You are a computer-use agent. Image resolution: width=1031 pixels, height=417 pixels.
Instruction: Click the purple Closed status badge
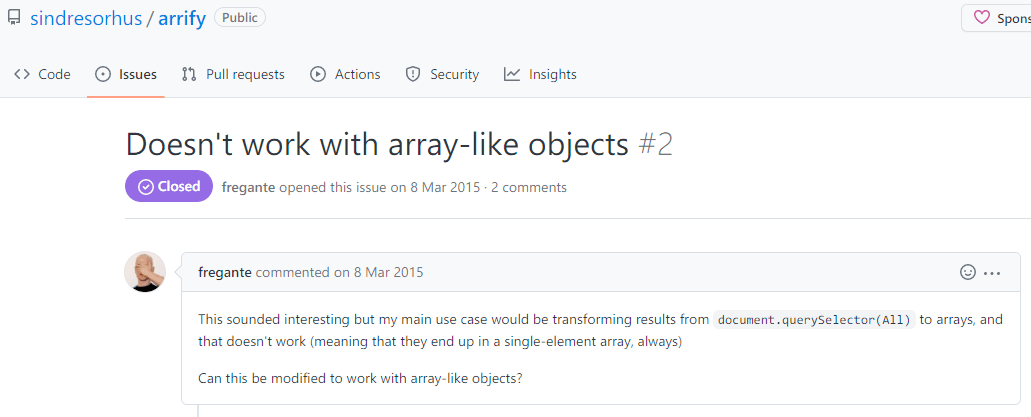tap(169, 187)
